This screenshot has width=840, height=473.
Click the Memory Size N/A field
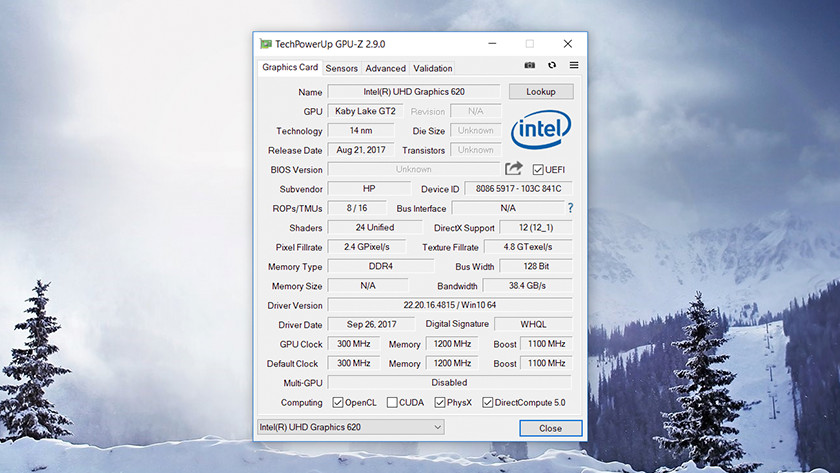pyautogui.click(x=368, y=286)
